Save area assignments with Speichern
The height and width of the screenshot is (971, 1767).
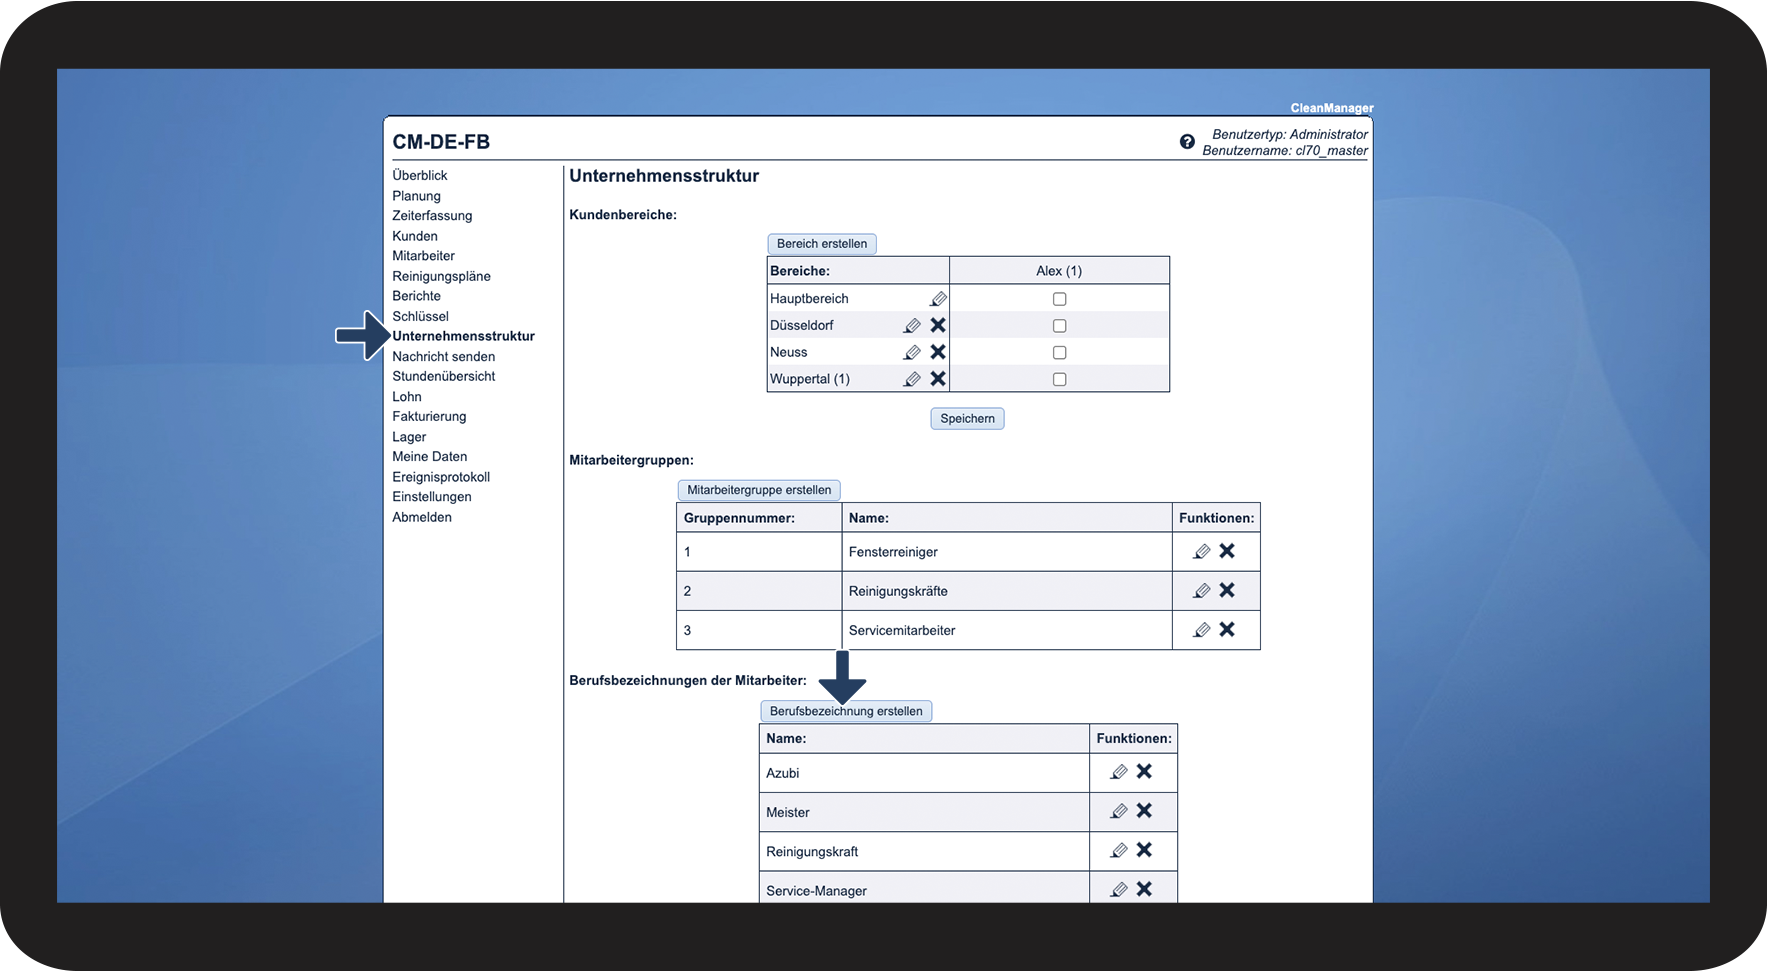[x=967, y=419]
